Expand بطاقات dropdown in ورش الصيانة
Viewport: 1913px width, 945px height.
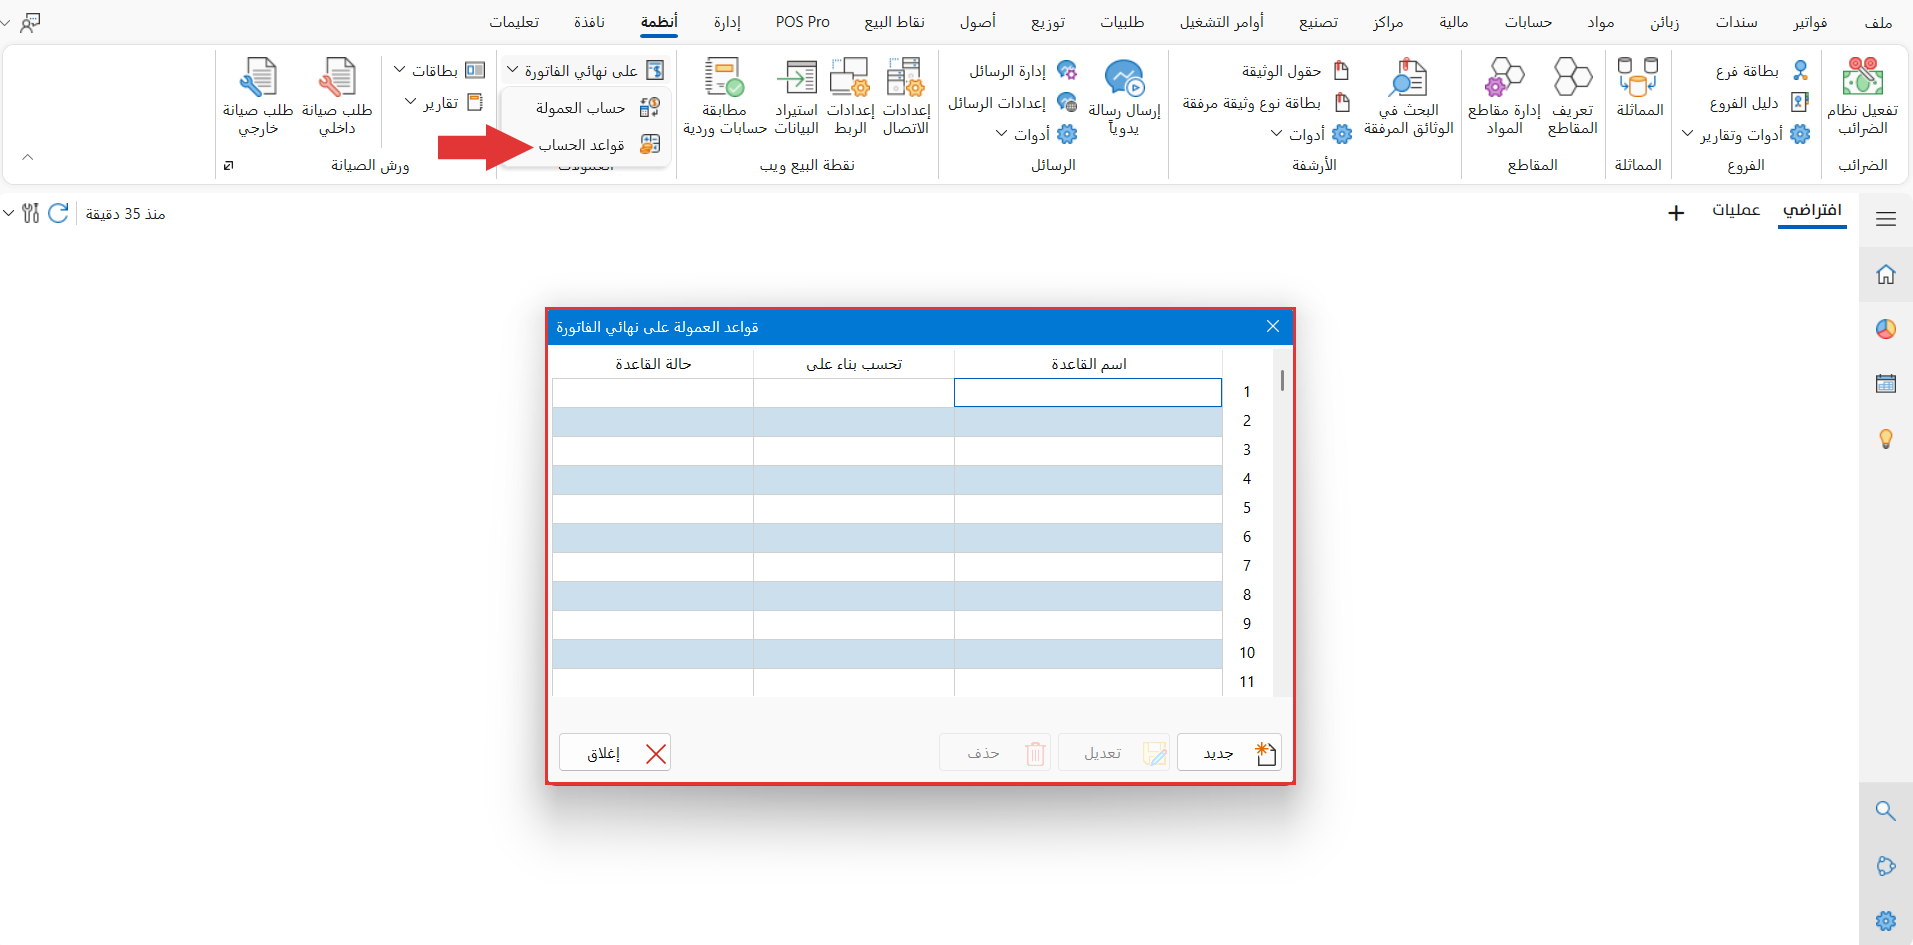pyautogui.click(x=439, y=70)
